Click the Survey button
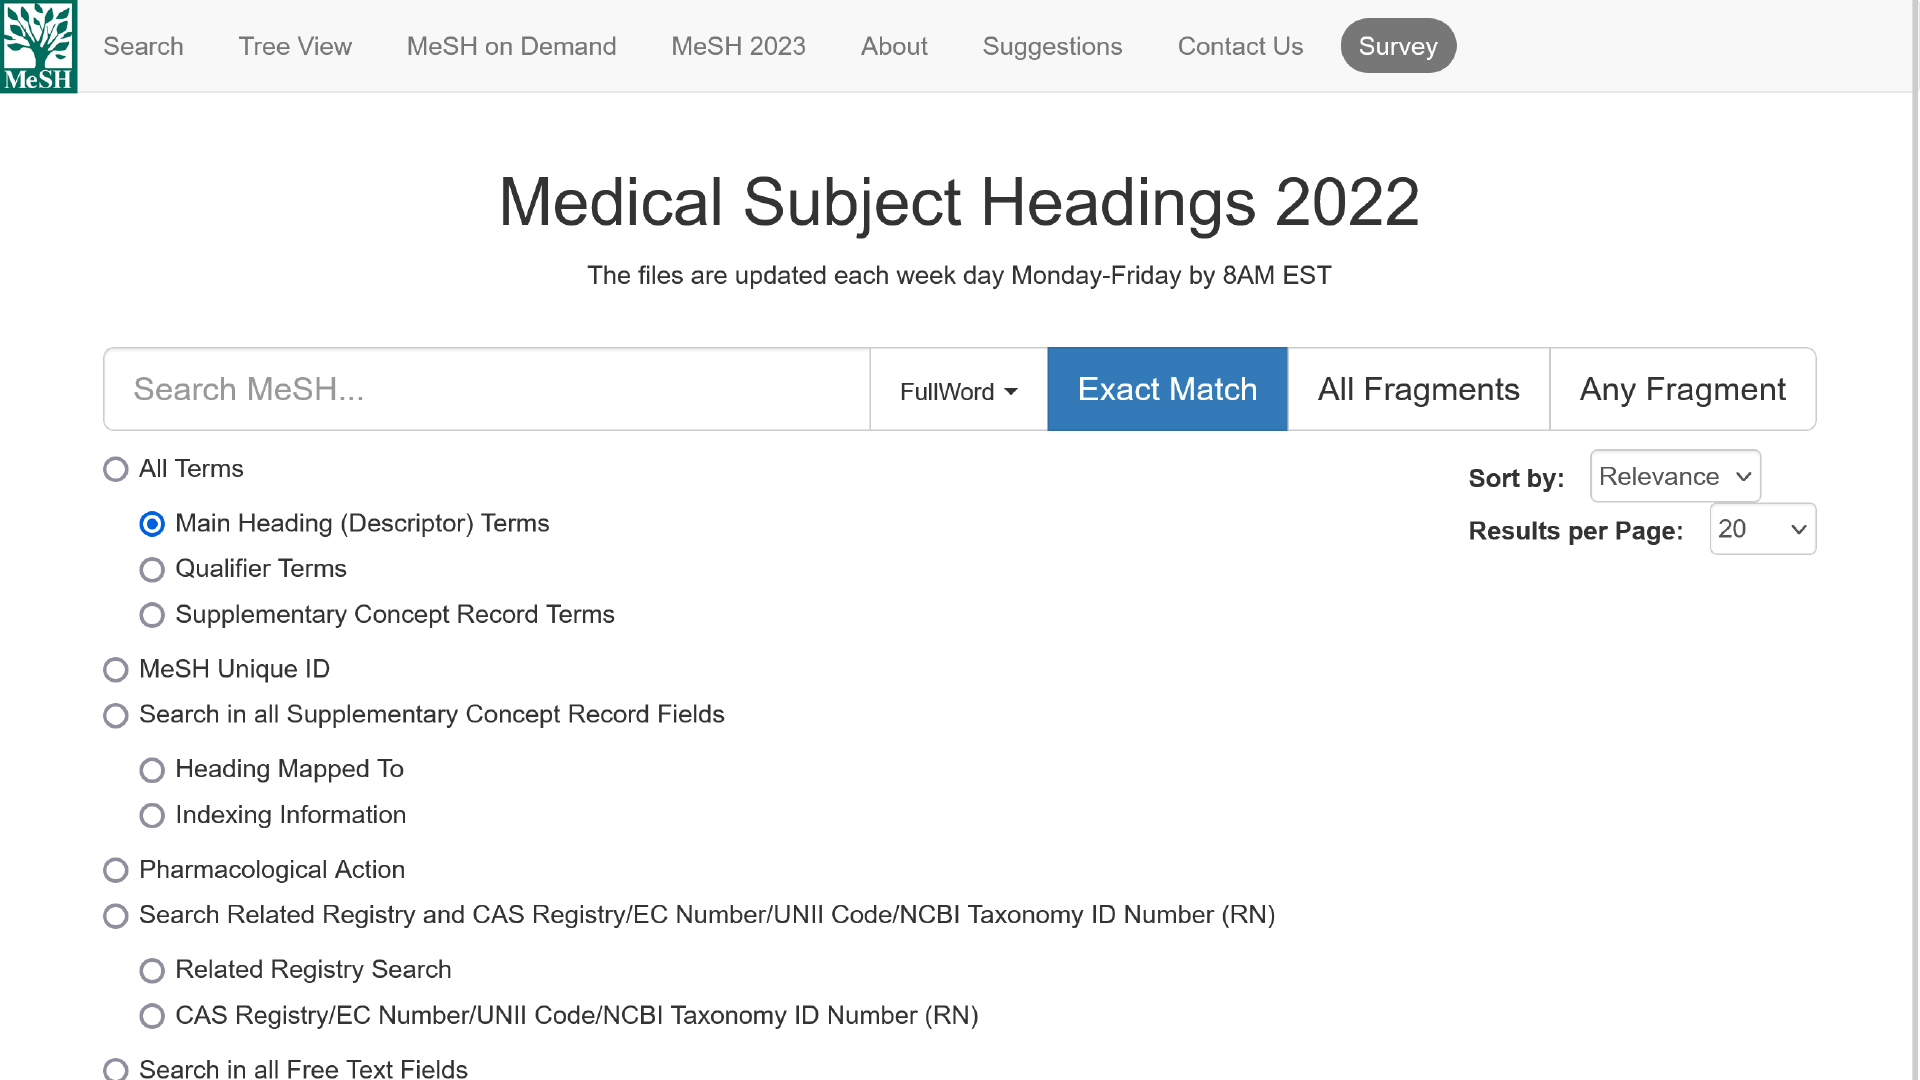The height and width of the screenshot is (1080, 1920). pyautogui.click(x=1398, y=46)
